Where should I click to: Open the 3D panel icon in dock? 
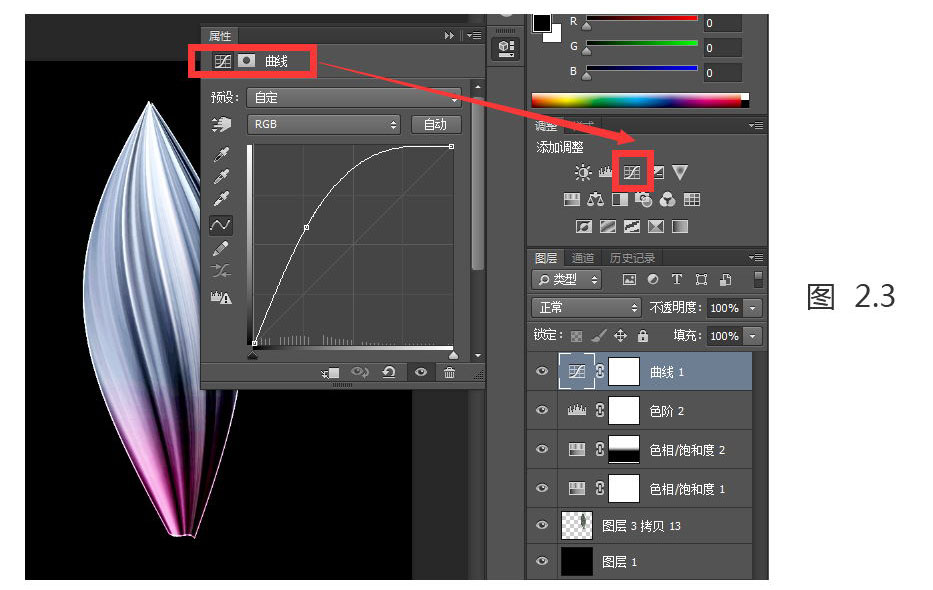point(506,48)
